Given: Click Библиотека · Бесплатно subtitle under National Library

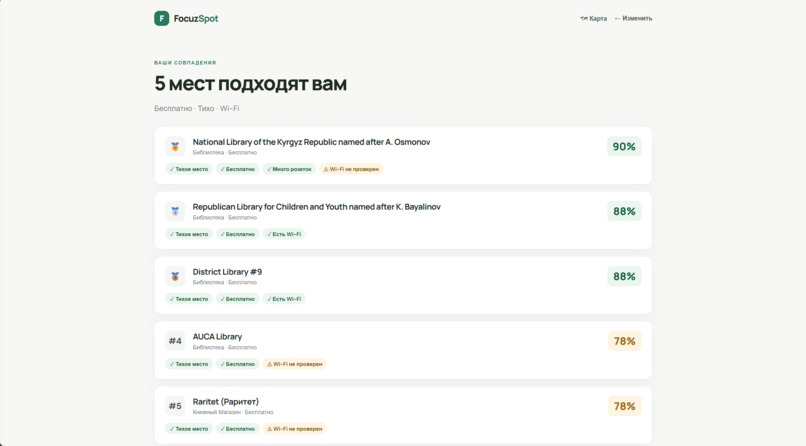Looking at the screenshot, I should click(225, 153).
